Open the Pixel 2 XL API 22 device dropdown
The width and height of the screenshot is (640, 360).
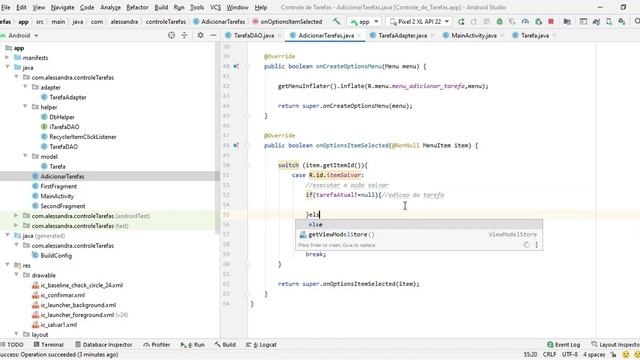pyautogui.click(x=420, y=21)
